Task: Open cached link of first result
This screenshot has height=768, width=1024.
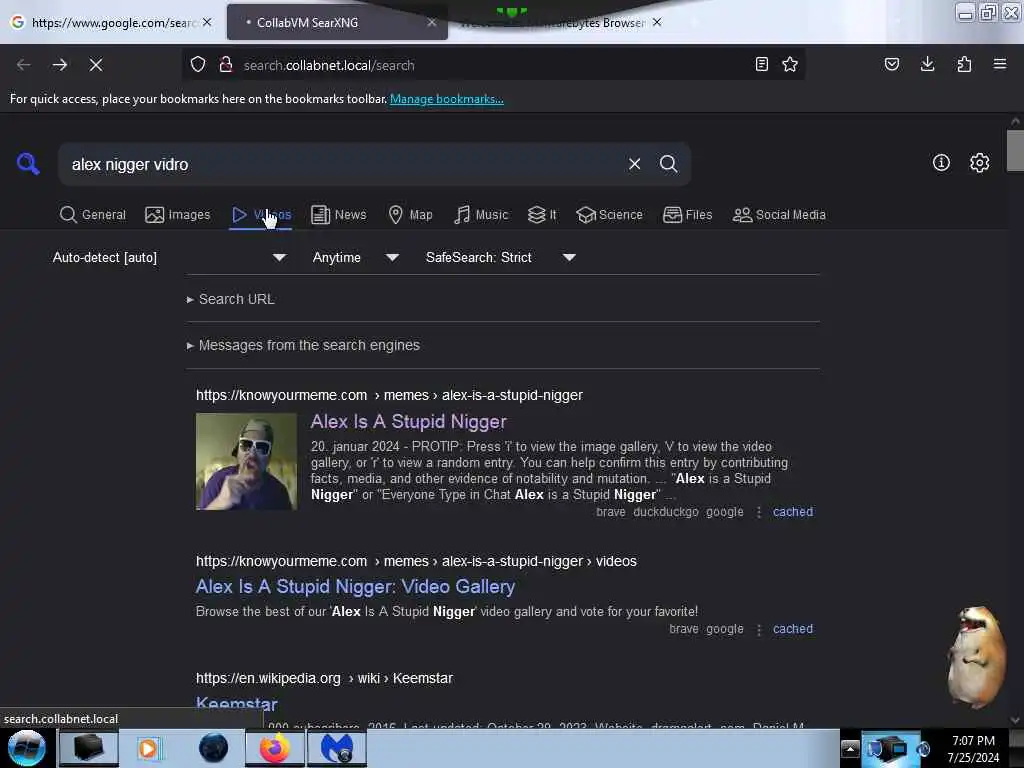Action: click(793, 511)
